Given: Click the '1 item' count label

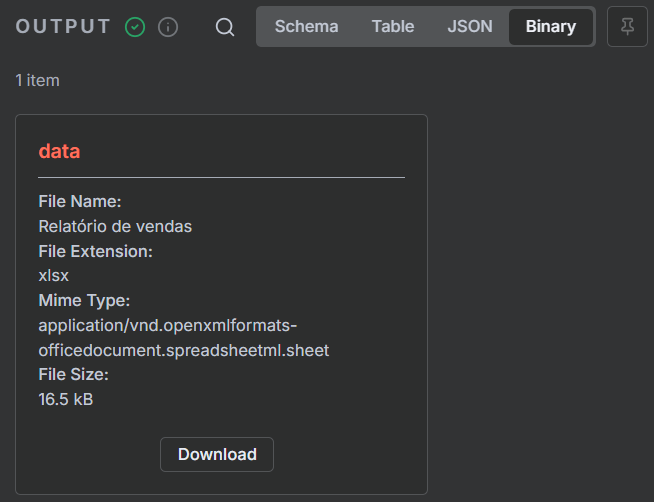Looking at the screenshot, I should 38,80.
